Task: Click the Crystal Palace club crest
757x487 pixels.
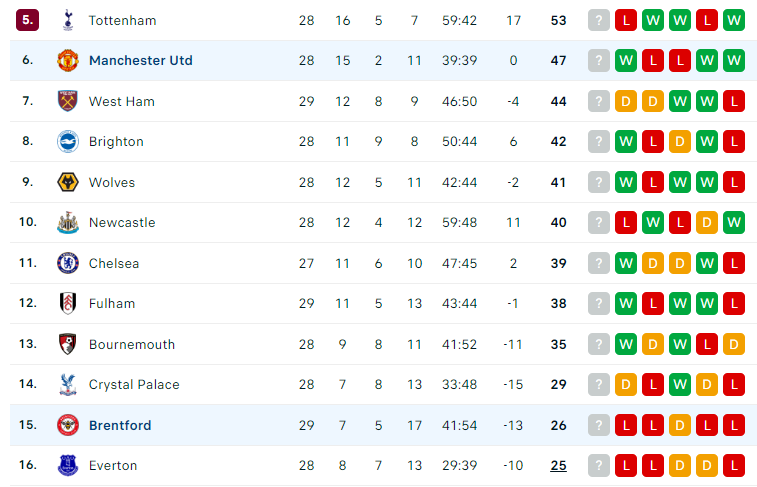Action: point(68,385)
